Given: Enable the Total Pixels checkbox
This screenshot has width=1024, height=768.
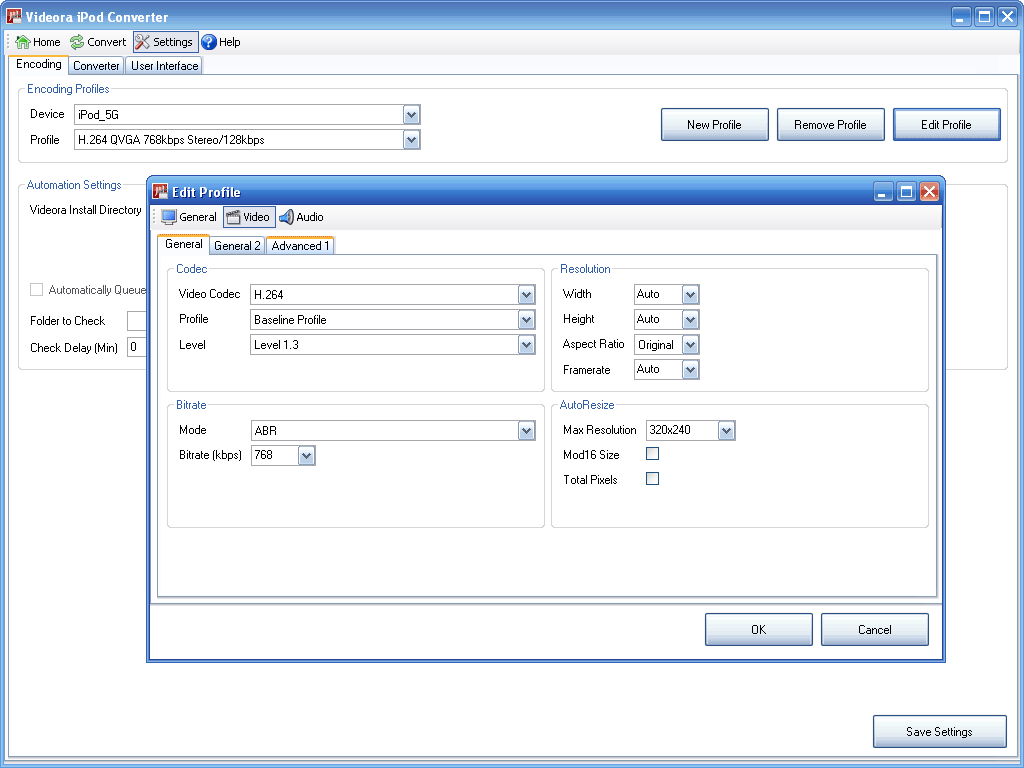Looking at the screenshot, I should pos(652,479).
